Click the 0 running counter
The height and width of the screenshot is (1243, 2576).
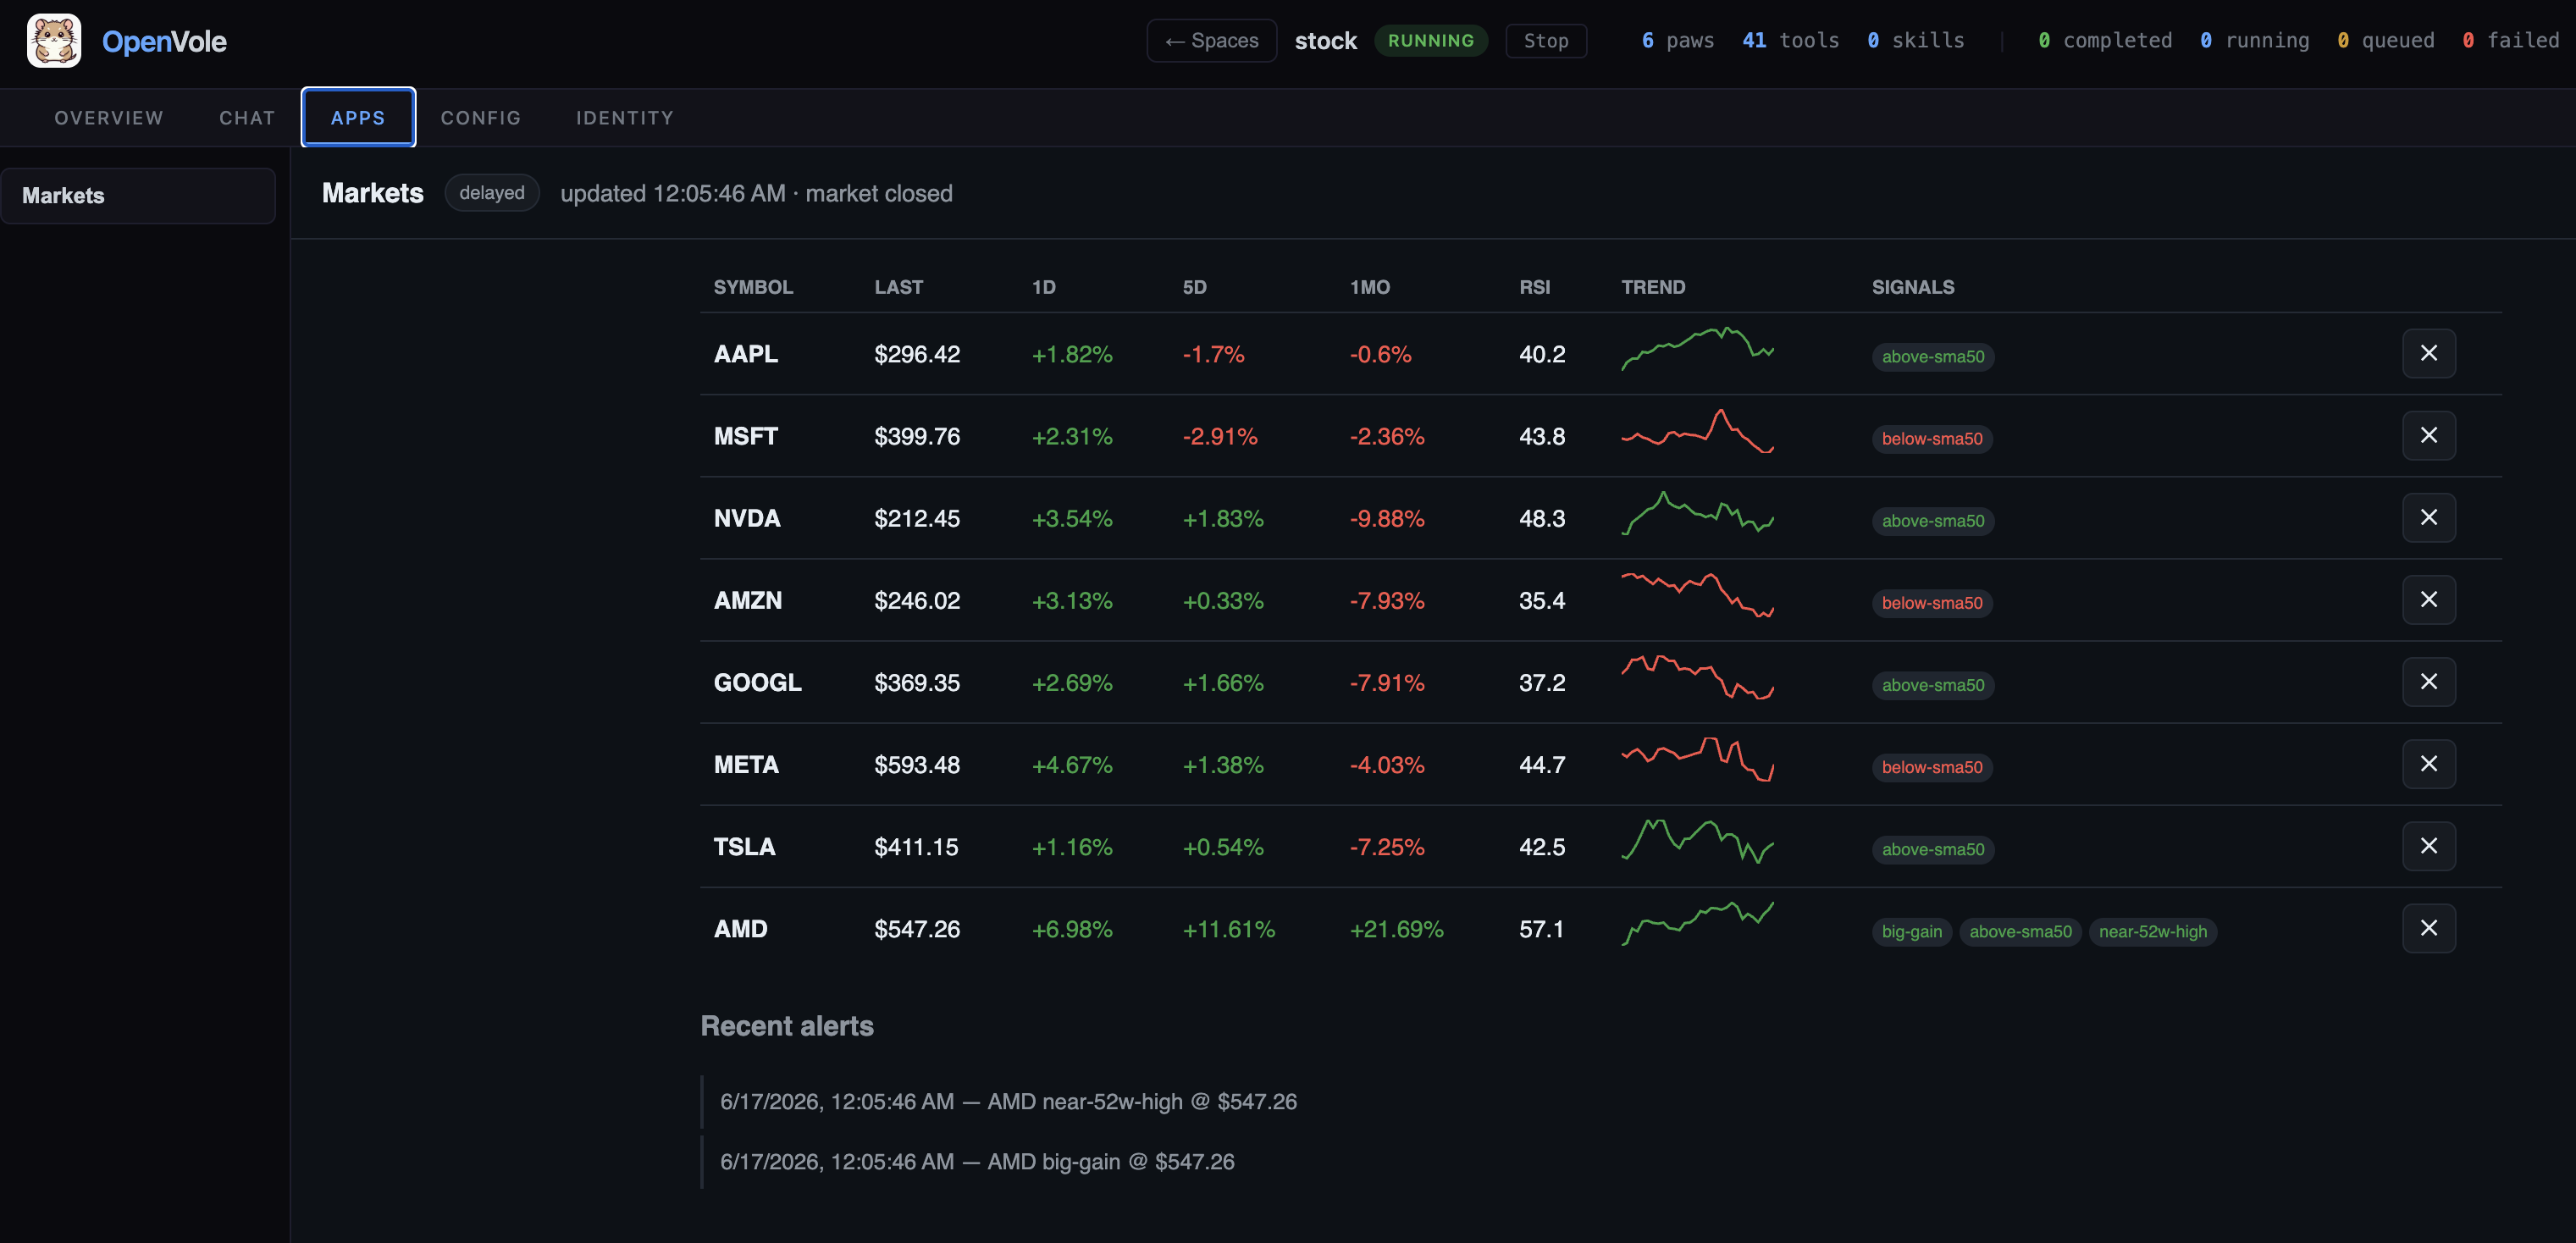(2254, 41)
